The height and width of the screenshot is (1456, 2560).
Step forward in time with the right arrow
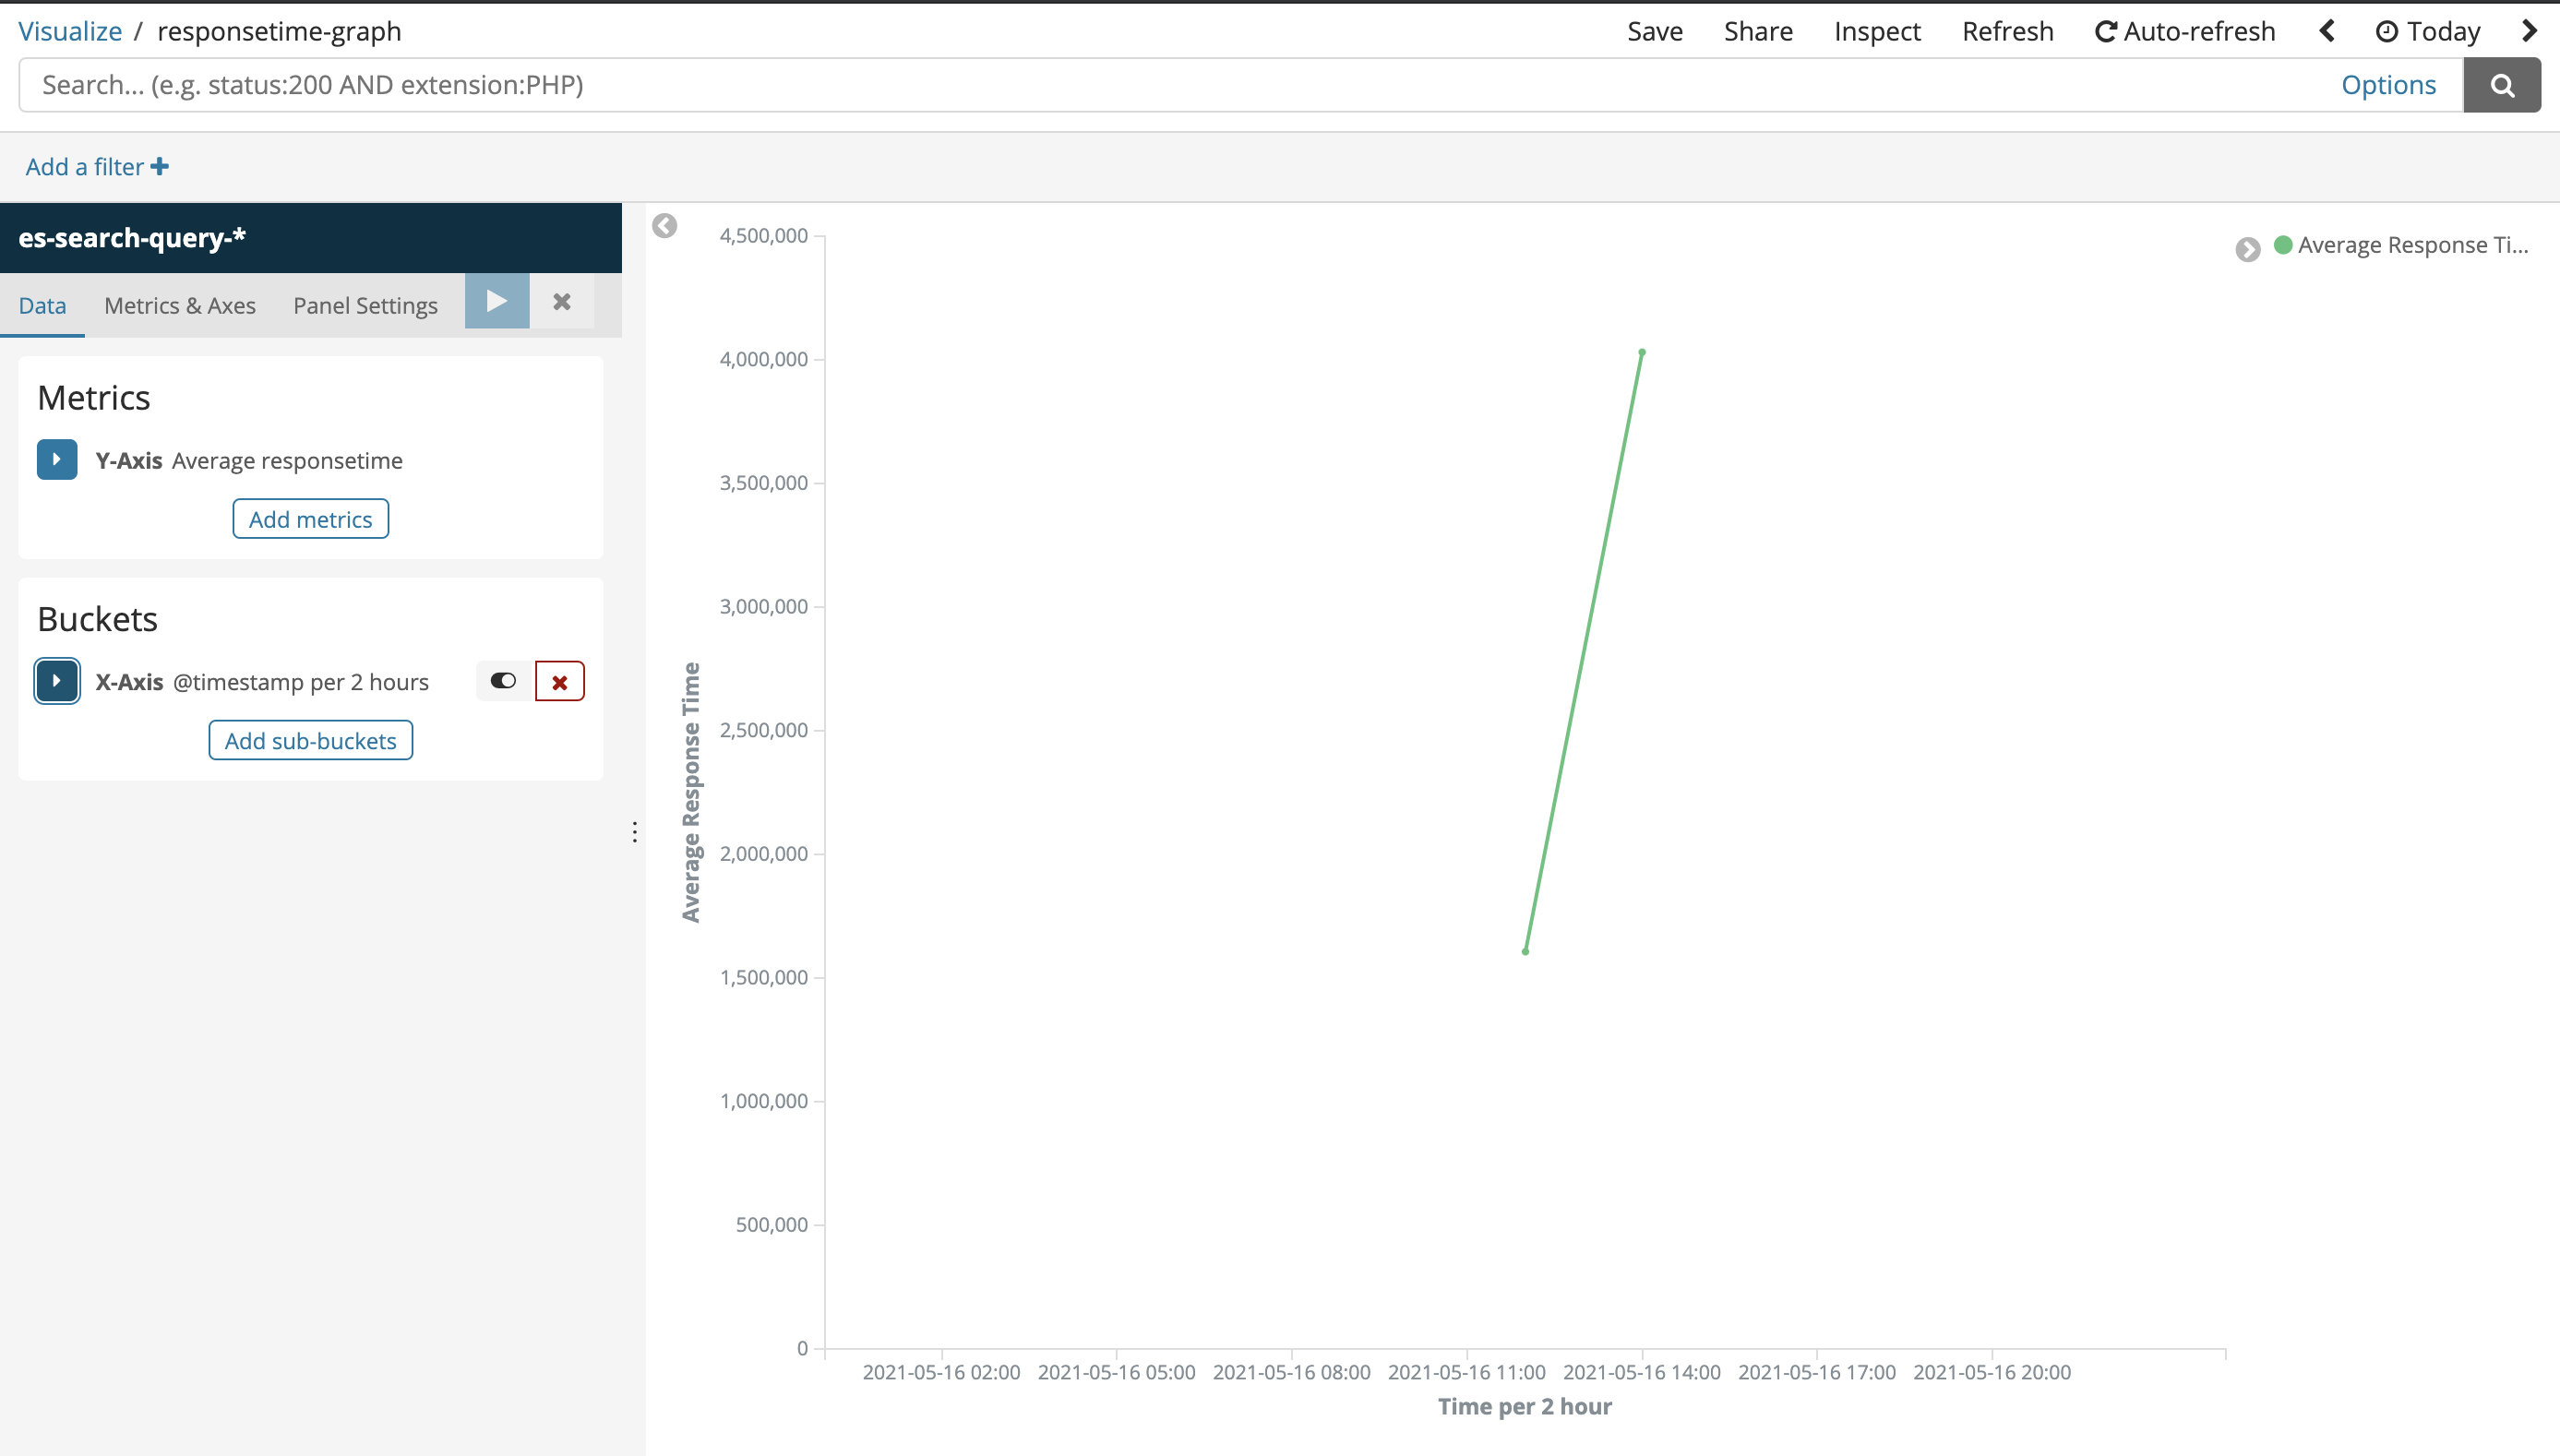(x=2530, y=31)
